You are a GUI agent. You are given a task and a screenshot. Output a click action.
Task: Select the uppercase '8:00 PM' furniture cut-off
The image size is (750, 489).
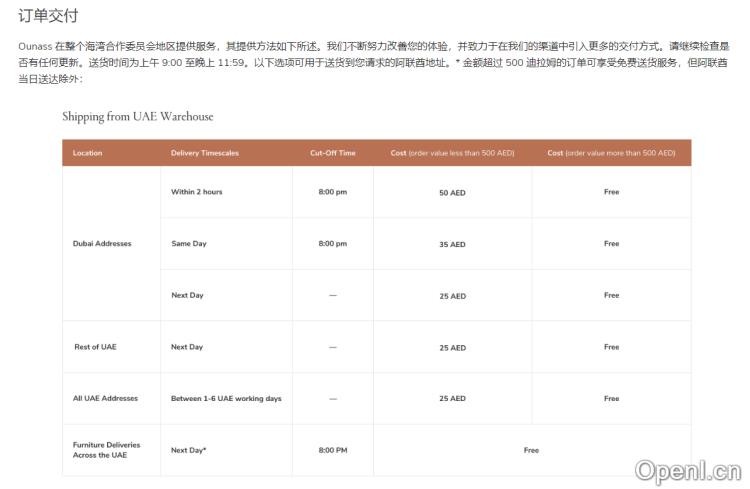pyautogui.click(x=333, y=450)
